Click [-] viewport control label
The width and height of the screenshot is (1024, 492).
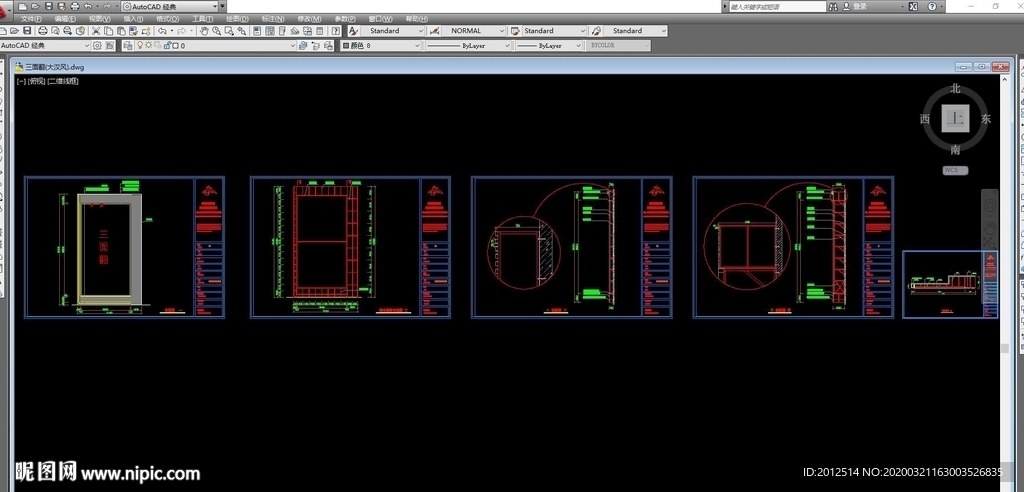pos(22,81)
